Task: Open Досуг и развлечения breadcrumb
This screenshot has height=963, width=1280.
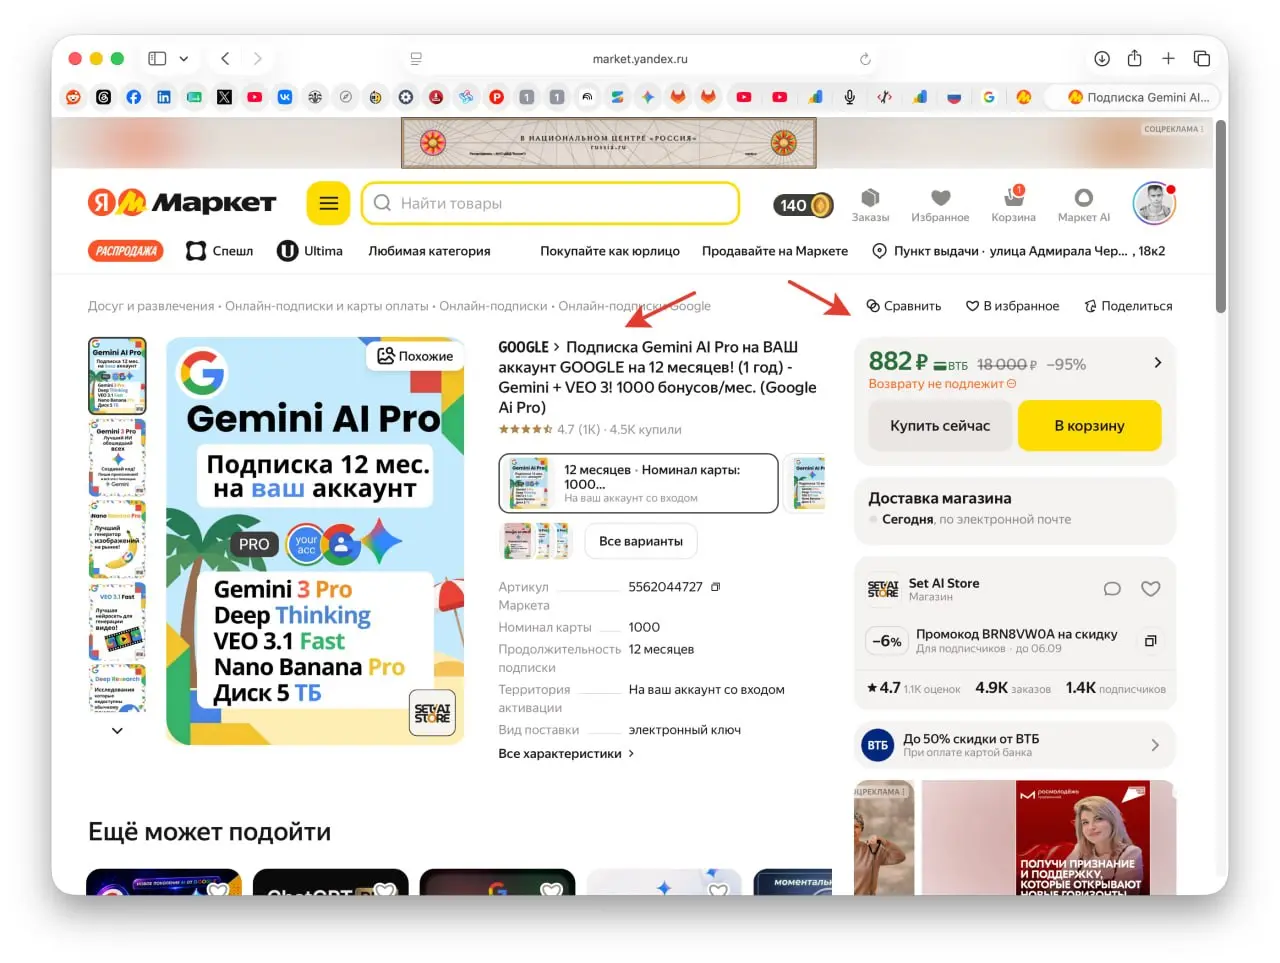Action: click(151, 306)
